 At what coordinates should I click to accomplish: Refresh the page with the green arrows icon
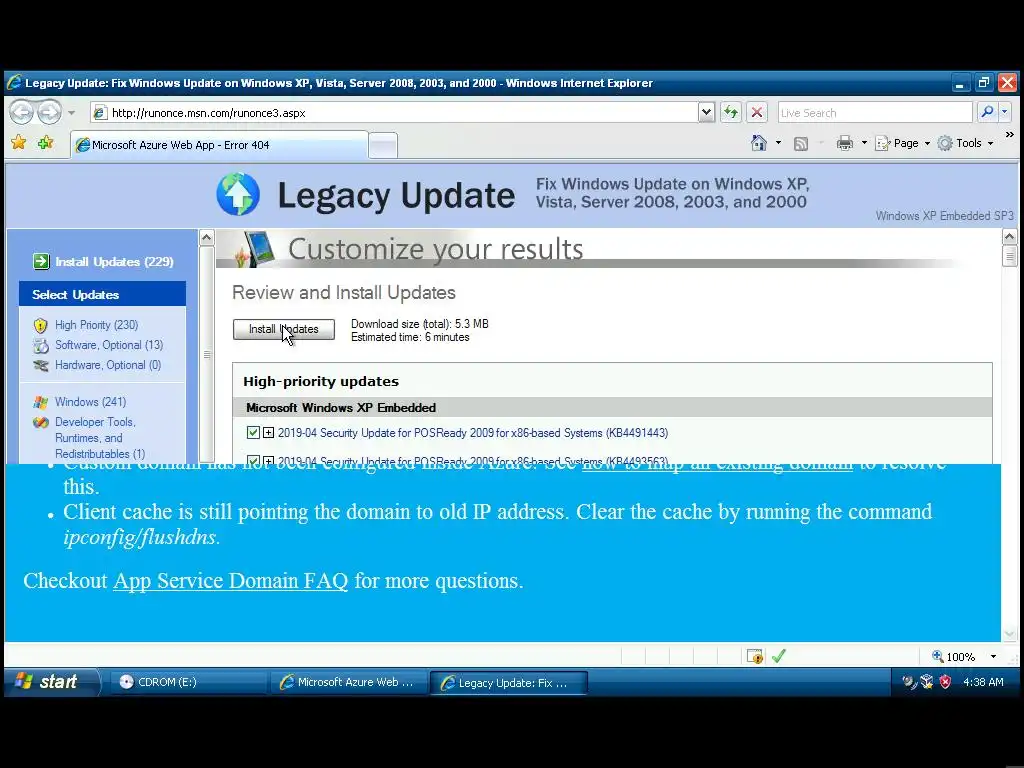[x=731, y=112]
